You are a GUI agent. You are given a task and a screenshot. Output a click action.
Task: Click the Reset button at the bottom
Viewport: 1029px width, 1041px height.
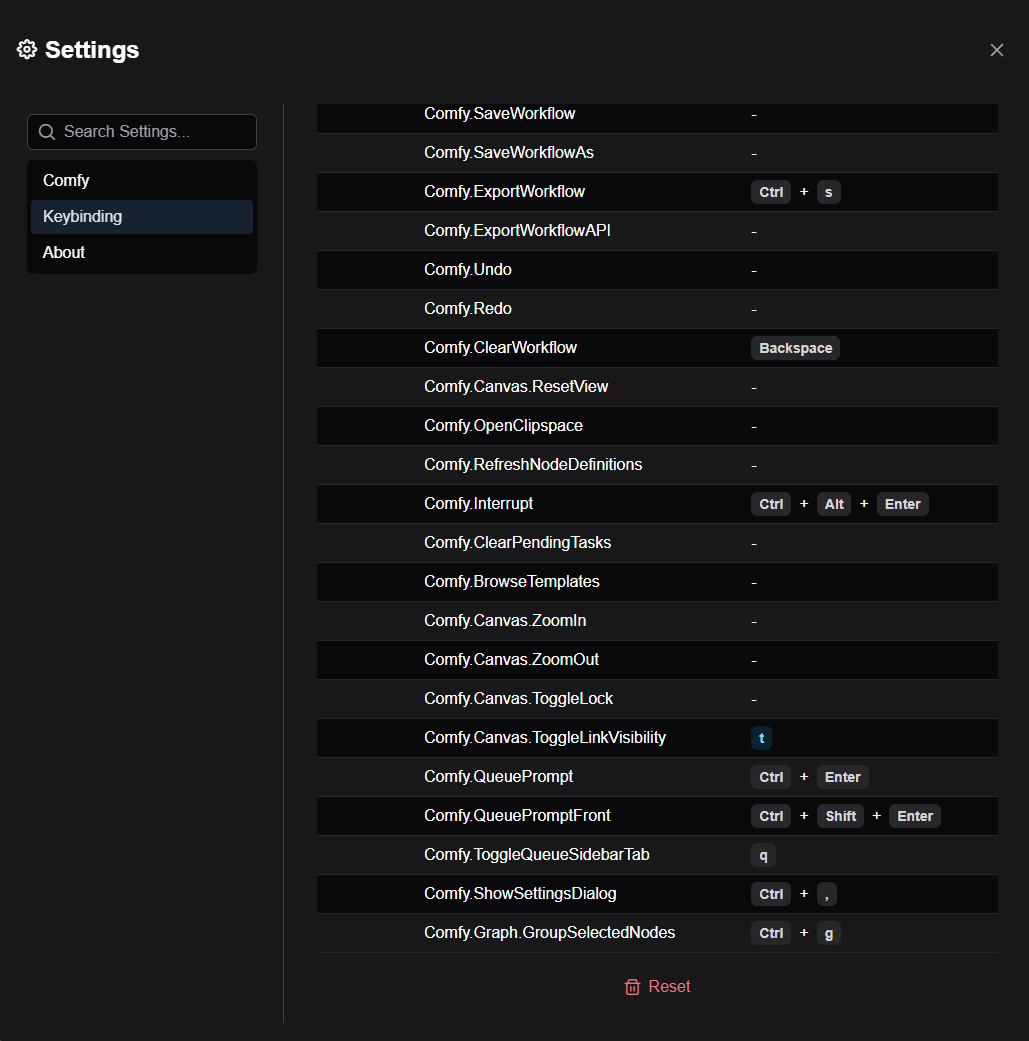[669, 986]
